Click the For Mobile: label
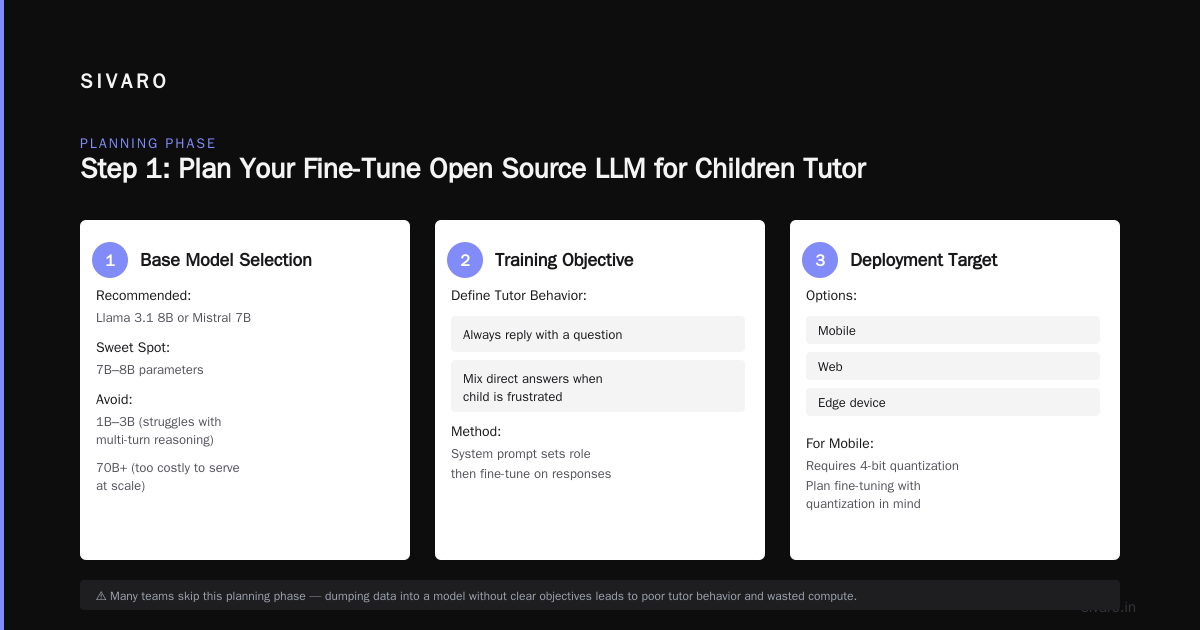 (x=840, y=444)
